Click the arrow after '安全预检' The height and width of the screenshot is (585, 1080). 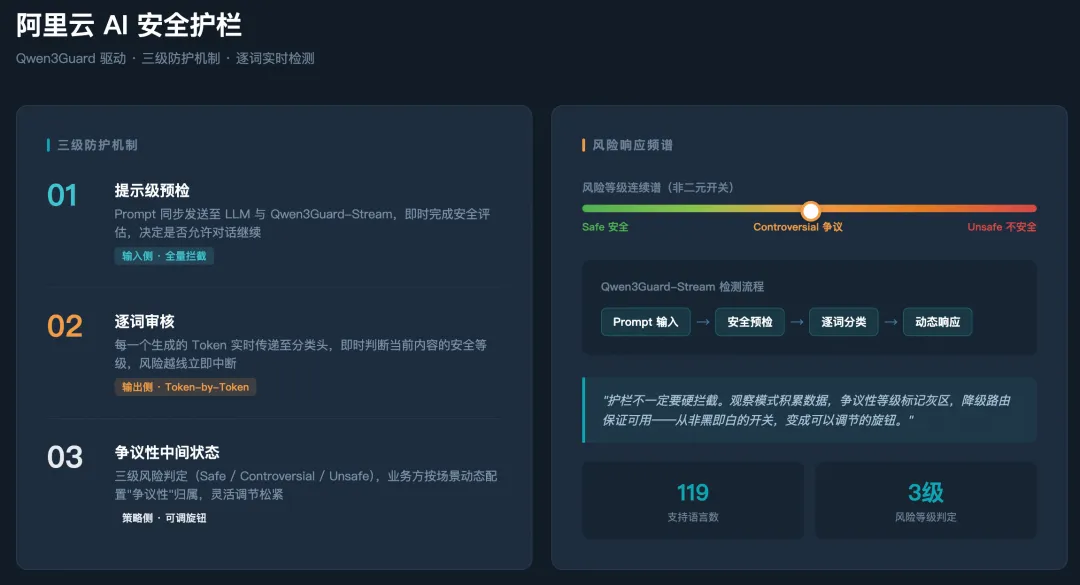pos(797,322)
